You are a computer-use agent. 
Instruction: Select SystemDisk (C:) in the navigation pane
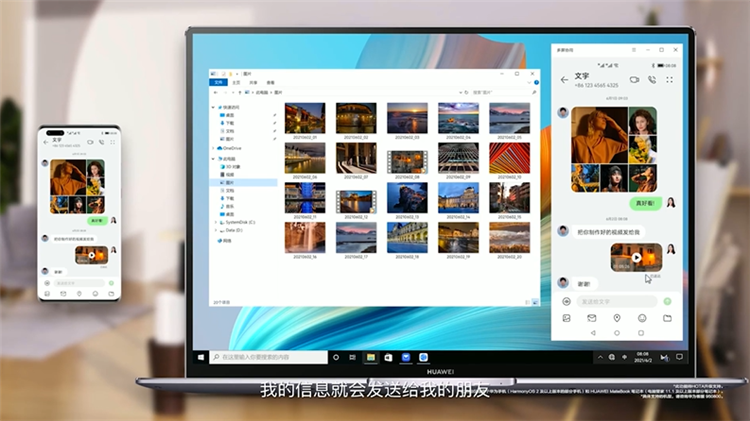tap(238, 222)
